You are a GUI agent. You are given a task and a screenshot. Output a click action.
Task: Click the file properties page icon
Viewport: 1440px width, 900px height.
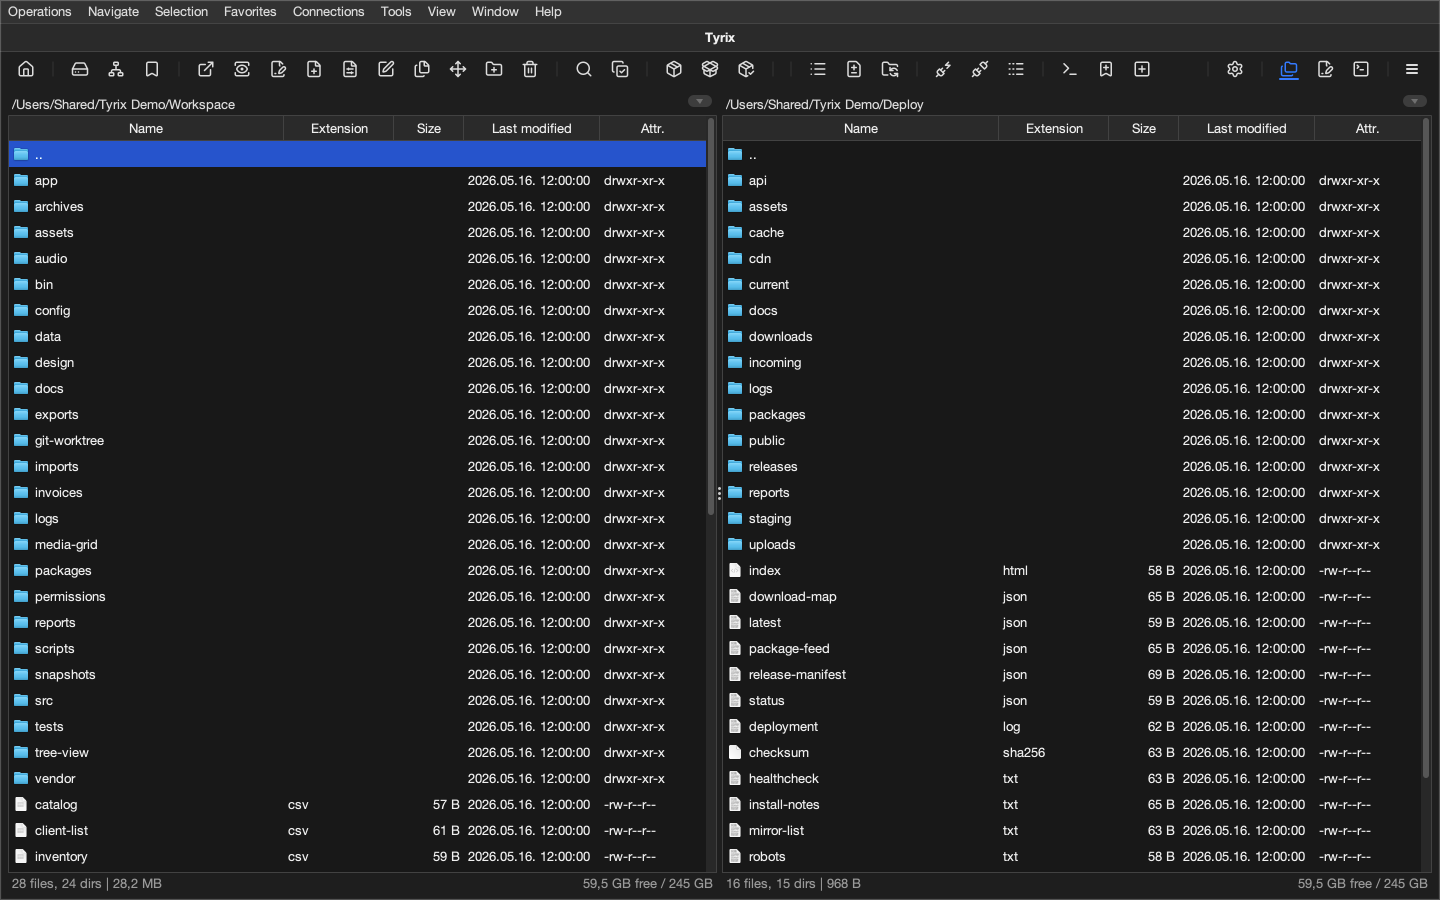pos(350,69)
